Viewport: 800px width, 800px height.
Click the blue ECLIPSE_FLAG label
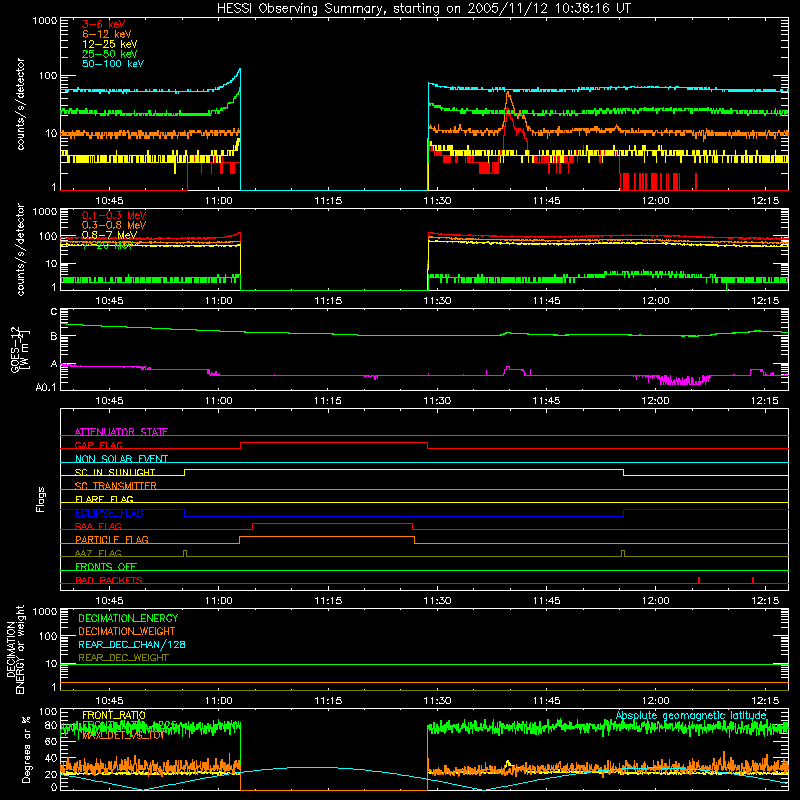(109, 513)
